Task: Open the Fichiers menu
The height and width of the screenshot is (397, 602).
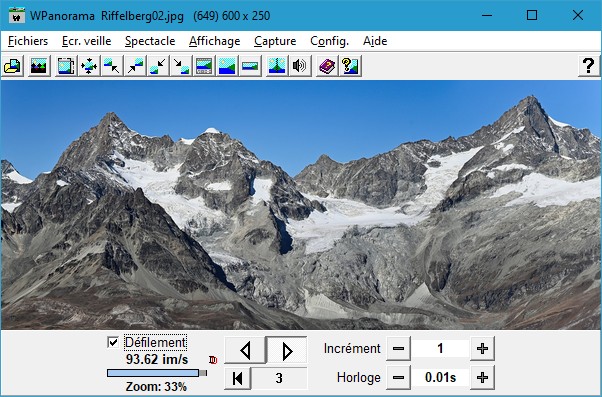Action: (x=28, y=41)
